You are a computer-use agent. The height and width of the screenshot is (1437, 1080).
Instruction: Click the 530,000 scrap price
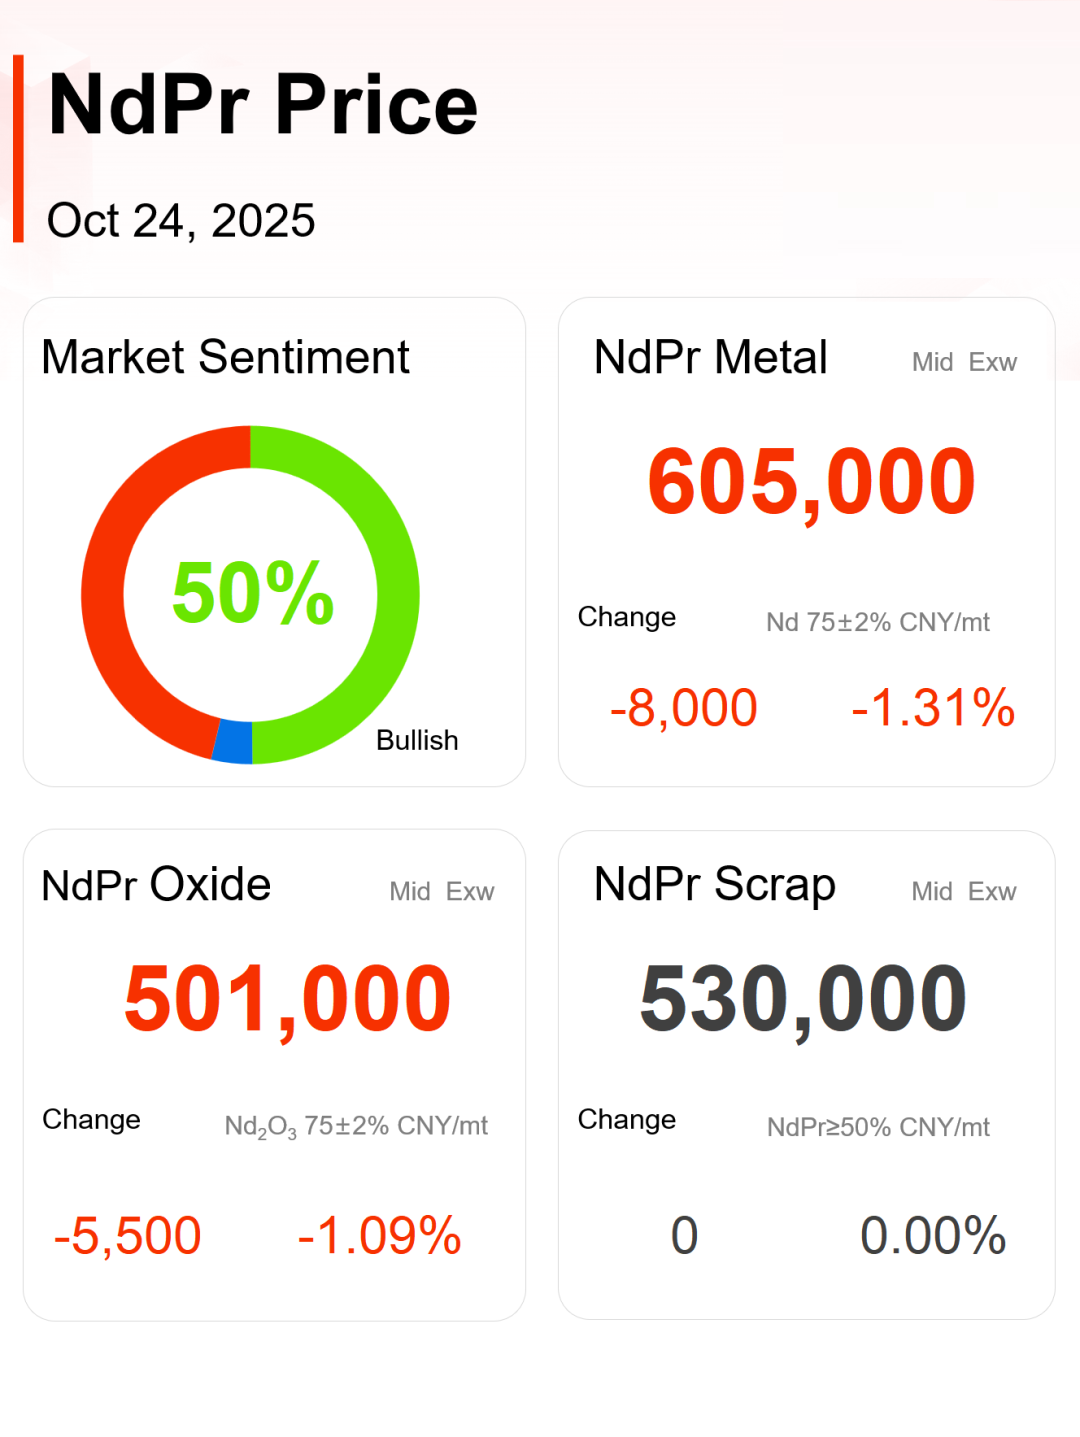tap(803, 998)
